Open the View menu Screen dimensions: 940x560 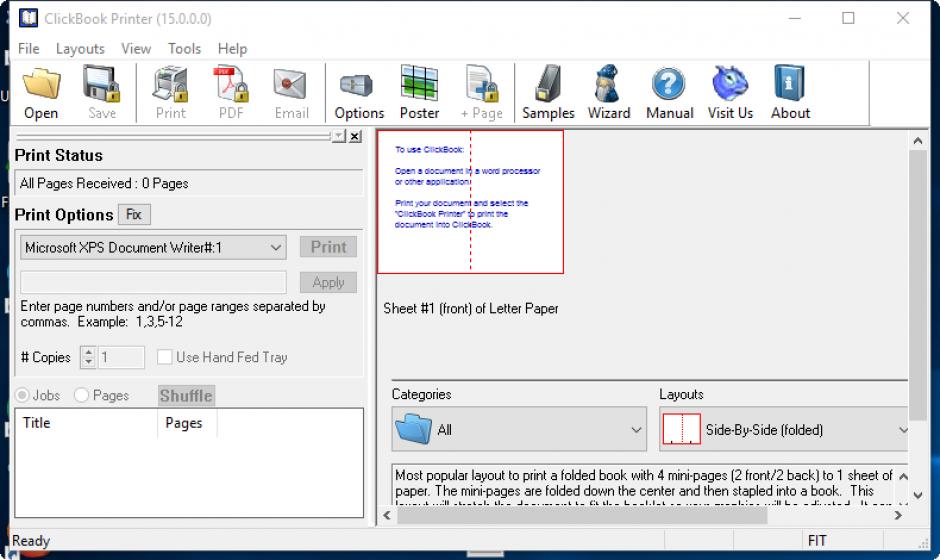pos(136,49)
